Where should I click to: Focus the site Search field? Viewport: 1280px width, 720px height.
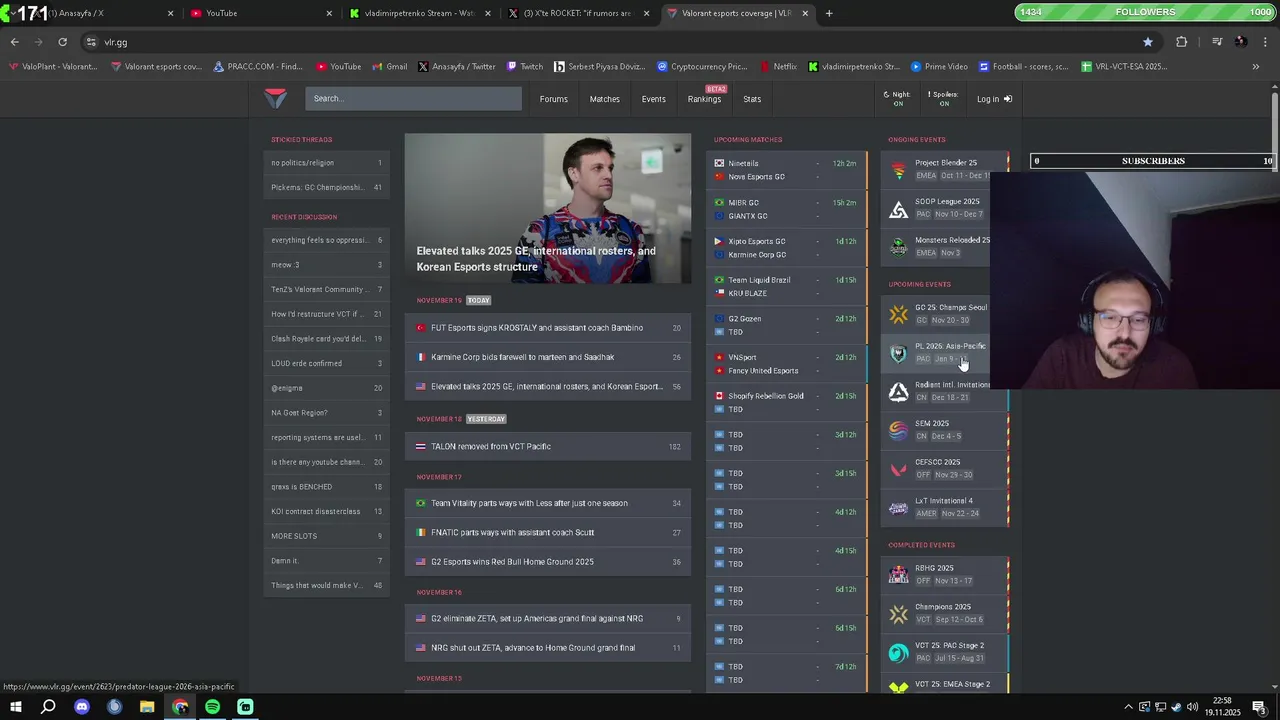[x=413, y=98]
